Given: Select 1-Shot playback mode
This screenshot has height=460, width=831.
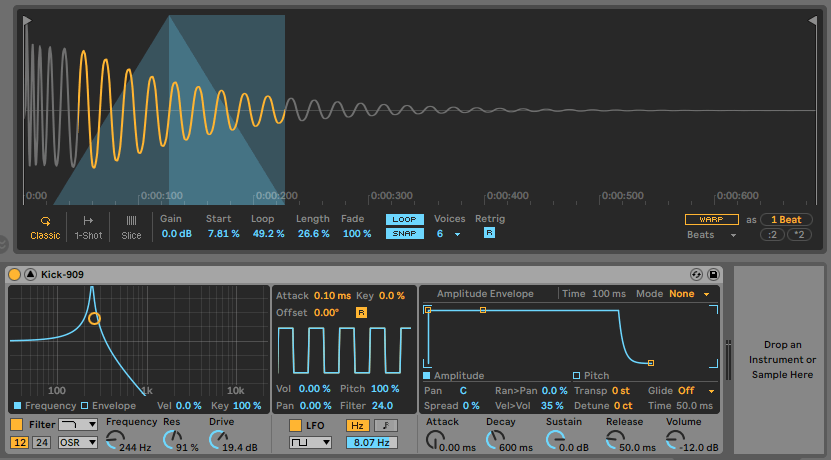Looking at the screenshot, I should 88,228.
